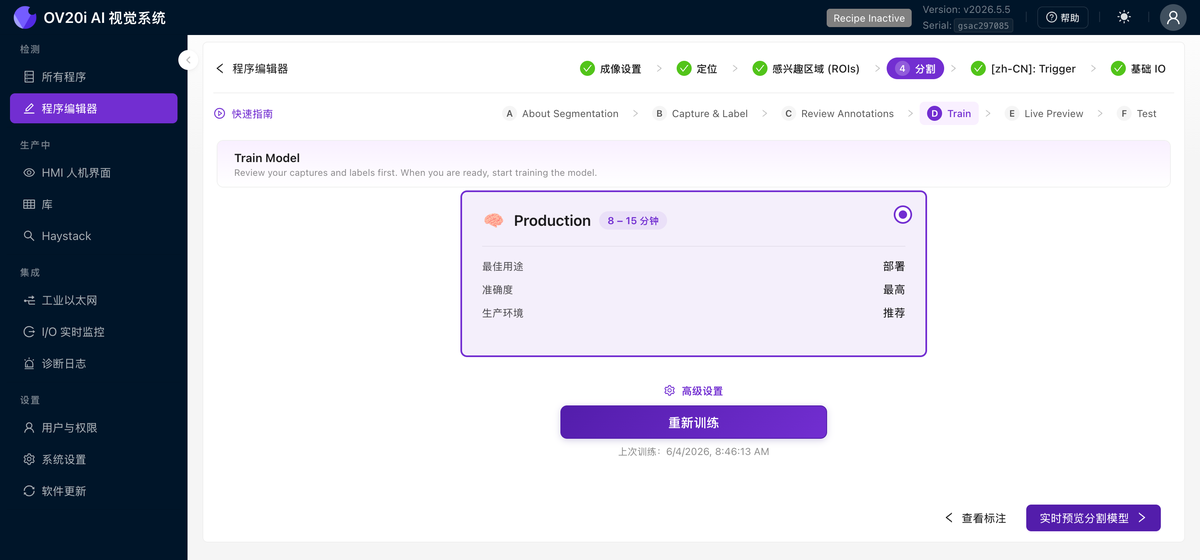Jump to 基础 IO step
This screenshot has height=560, width=1200.
point(1138,69)
